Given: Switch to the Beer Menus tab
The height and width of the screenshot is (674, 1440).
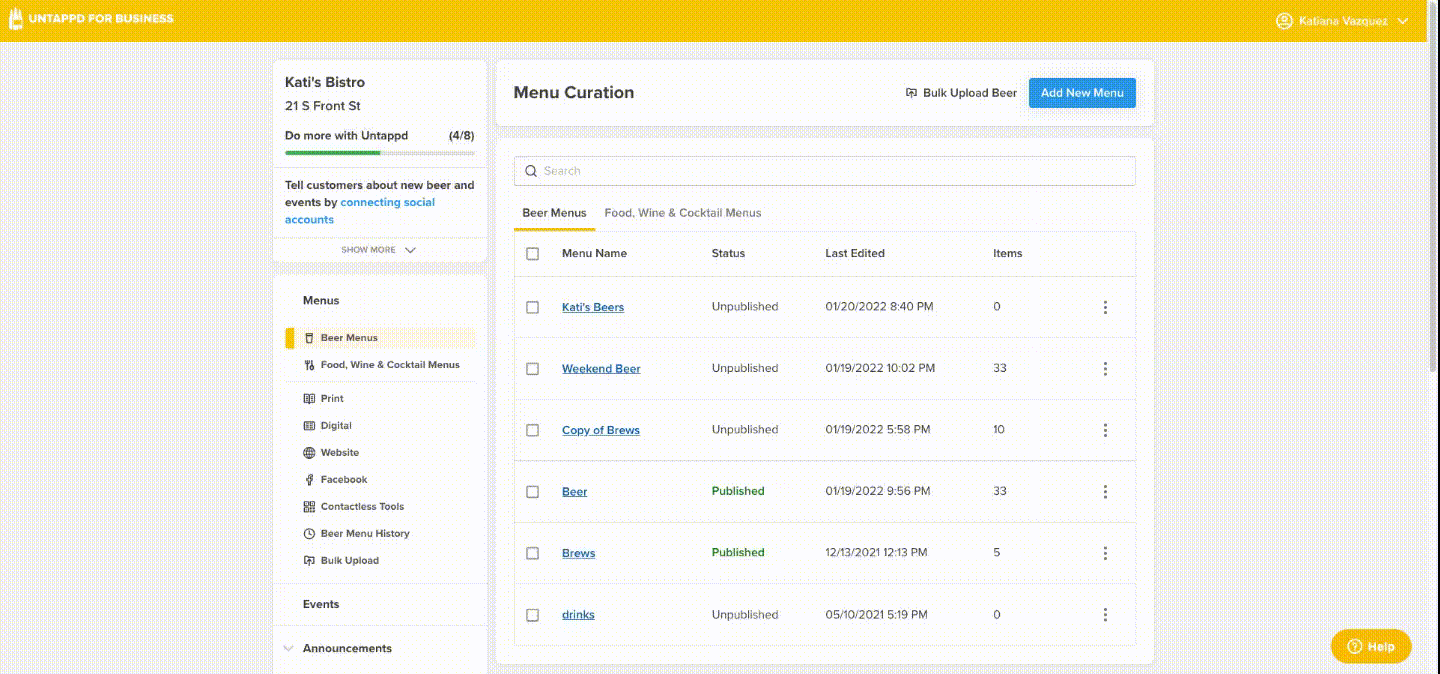Looking at the screenshot, I should click(x=554, y=213).
